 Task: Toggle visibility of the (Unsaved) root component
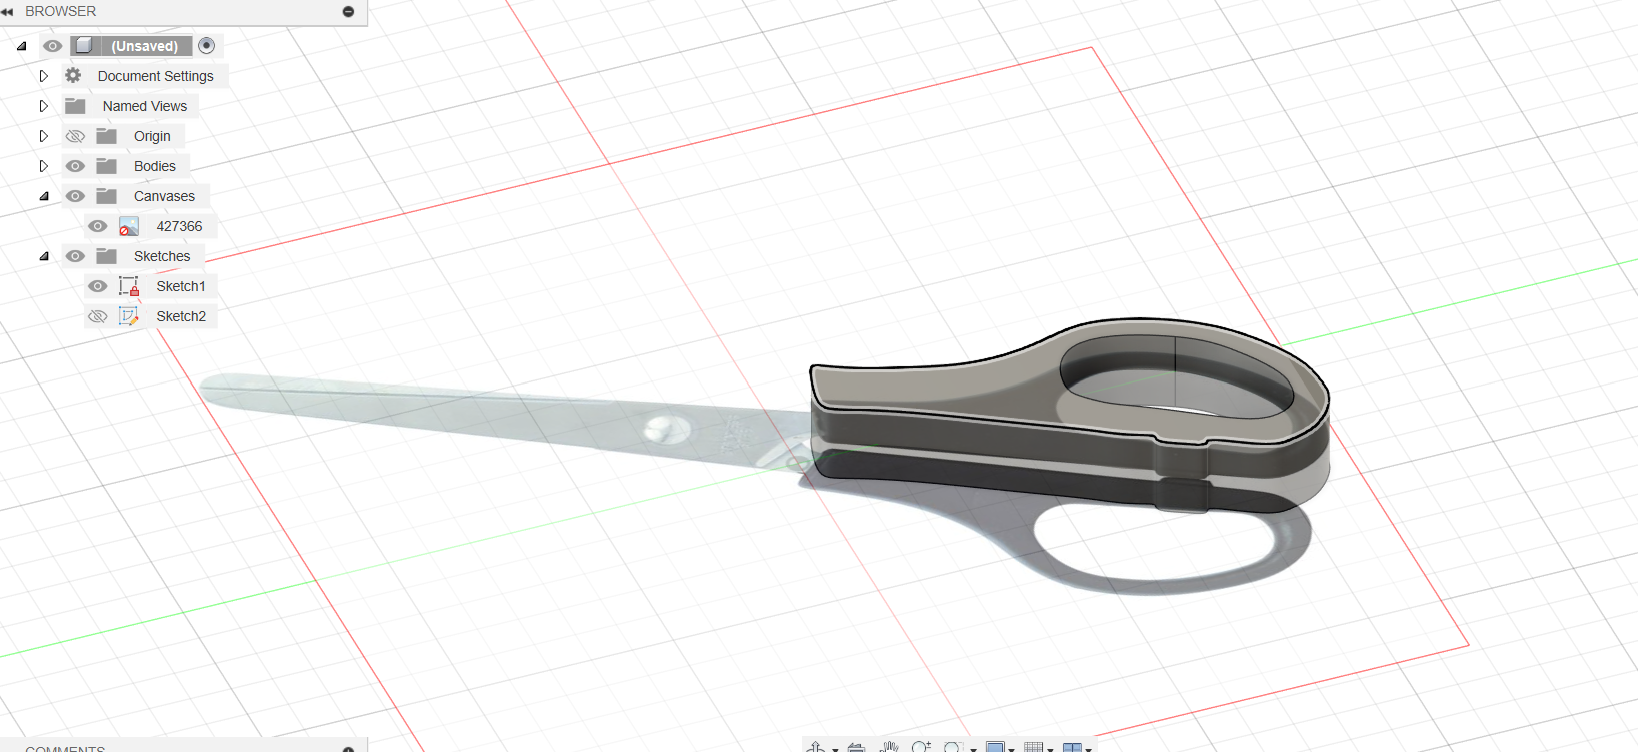pyautogui.click(x=53, y=46)
